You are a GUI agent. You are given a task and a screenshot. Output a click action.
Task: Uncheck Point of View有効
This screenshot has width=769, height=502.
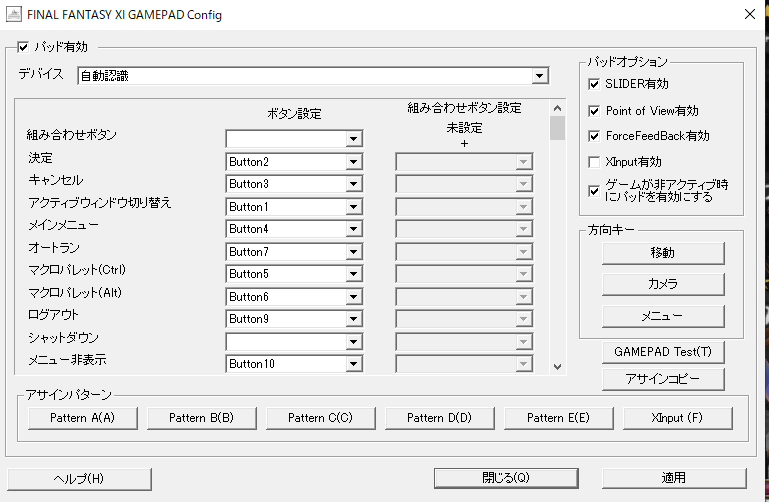coord(595,110)
